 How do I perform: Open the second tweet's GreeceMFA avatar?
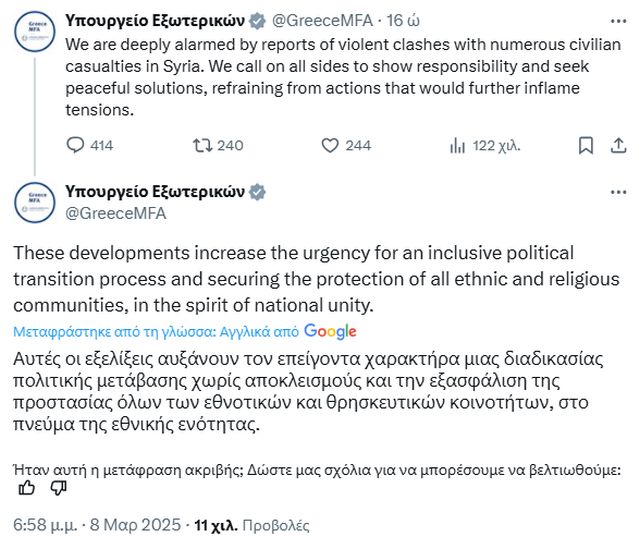[33, 202]
